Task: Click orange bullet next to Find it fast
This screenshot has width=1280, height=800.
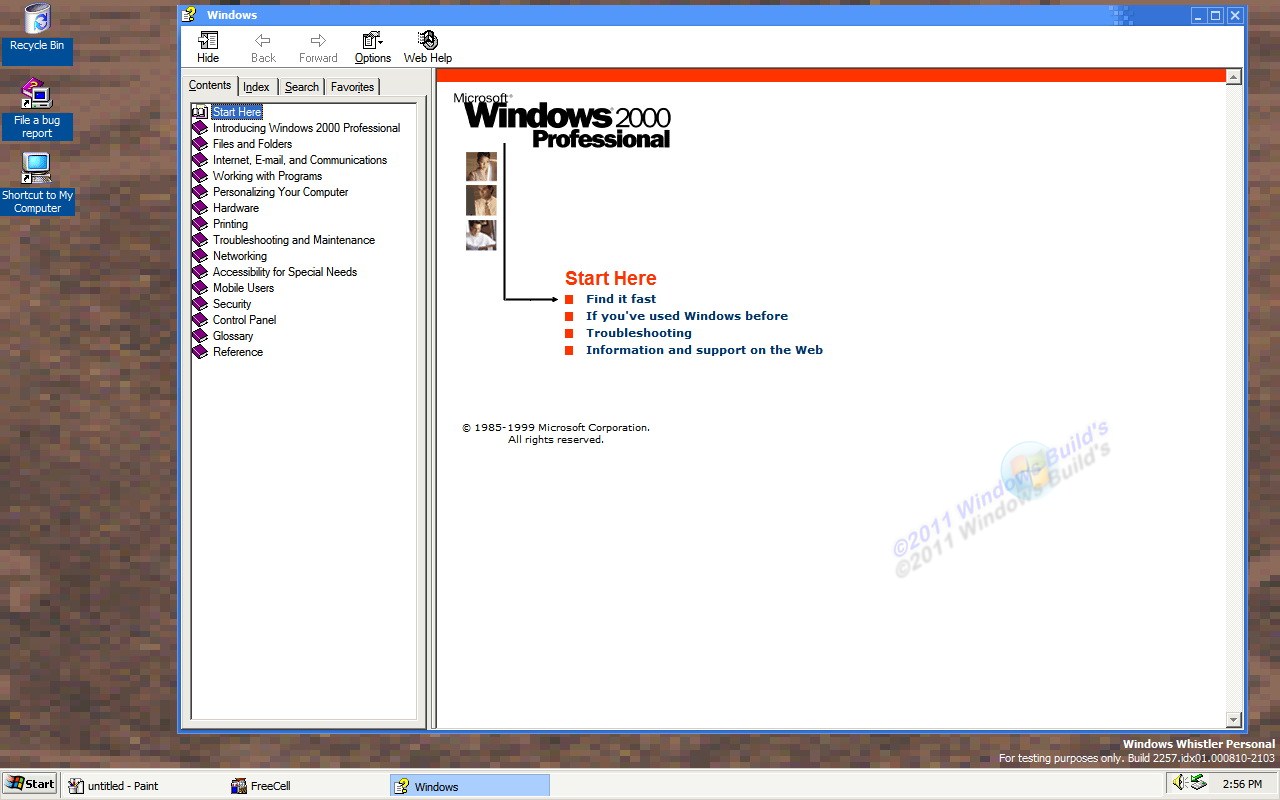Action: point(569,299)
